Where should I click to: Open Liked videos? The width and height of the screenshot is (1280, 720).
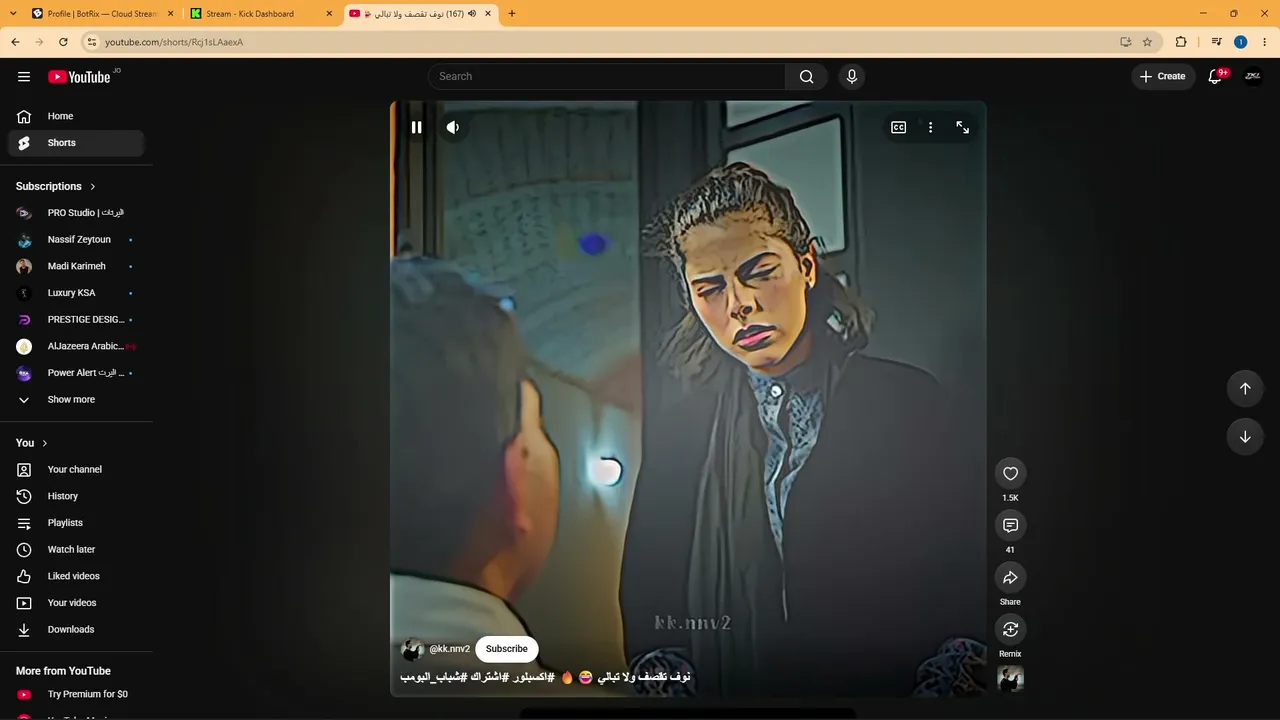pyautogui.click(x=77, y=576)
